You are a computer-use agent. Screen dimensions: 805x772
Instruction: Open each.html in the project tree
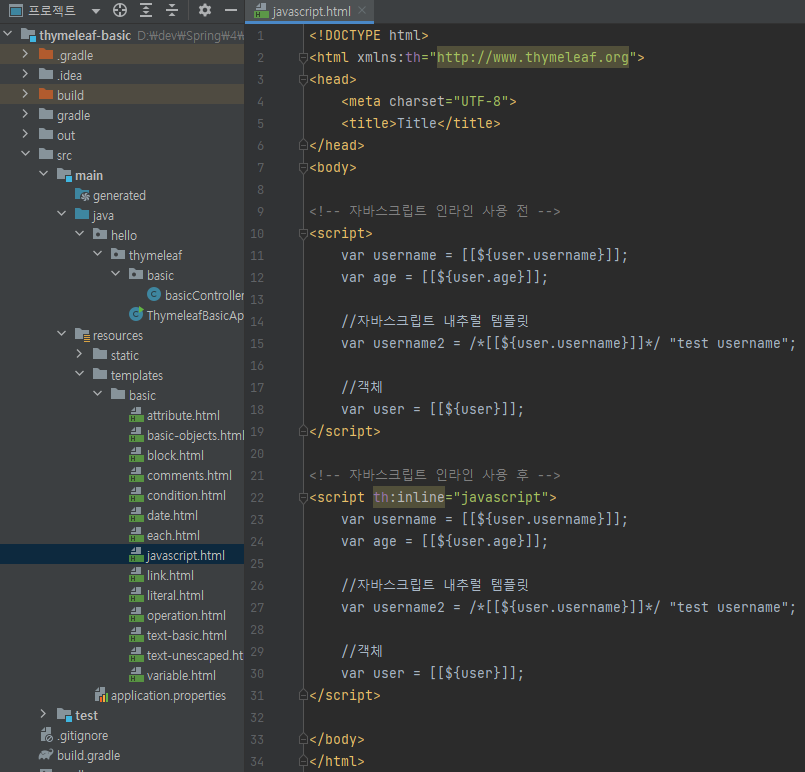click(173, 535)
